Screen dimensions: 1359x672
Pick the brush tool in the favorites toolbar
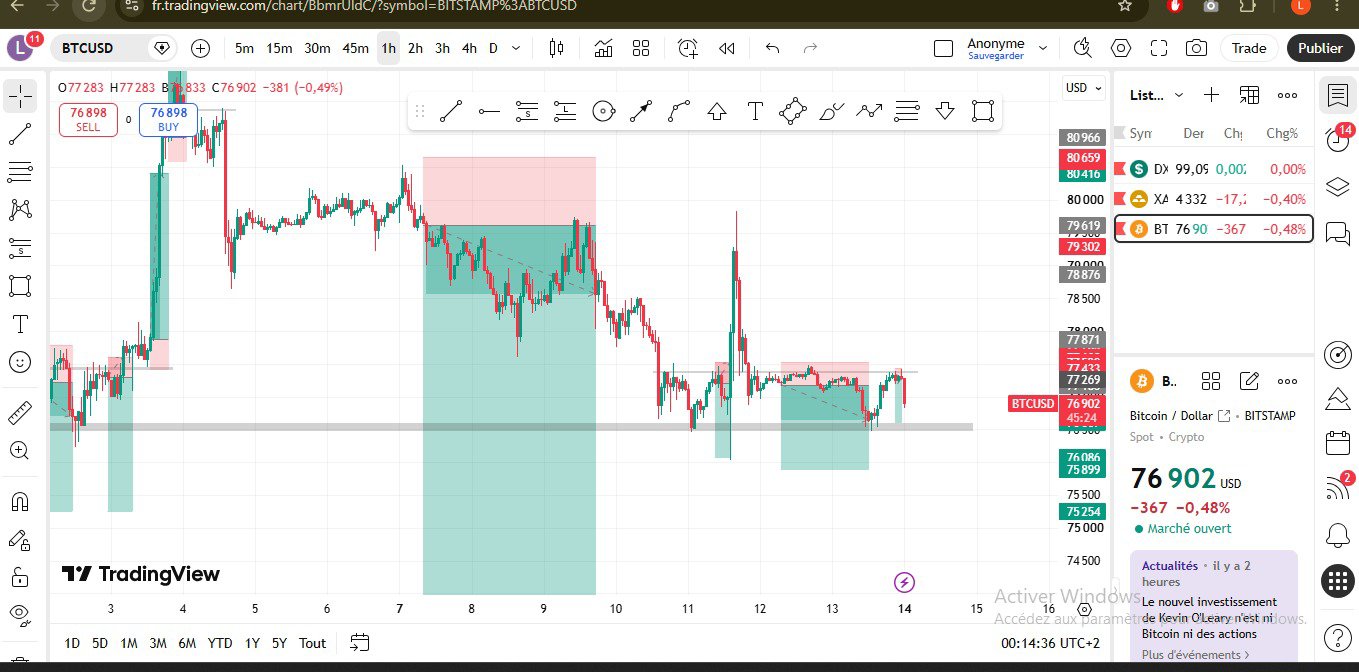[831, 111]
